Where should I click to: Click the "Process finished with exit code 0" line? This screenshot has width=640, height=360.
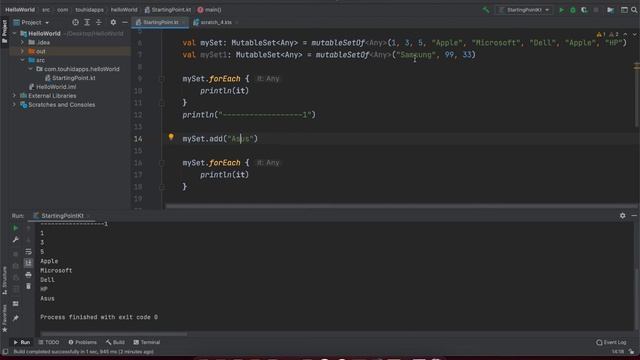point(99,317)
